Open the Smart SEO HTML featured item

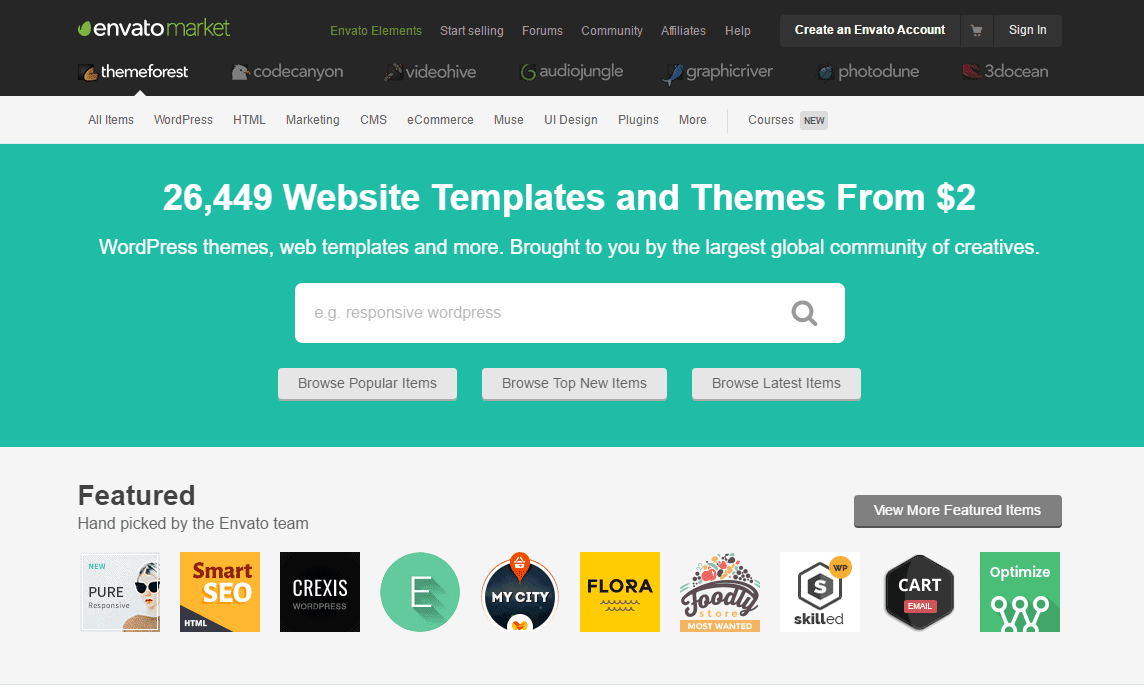(220, 592)
